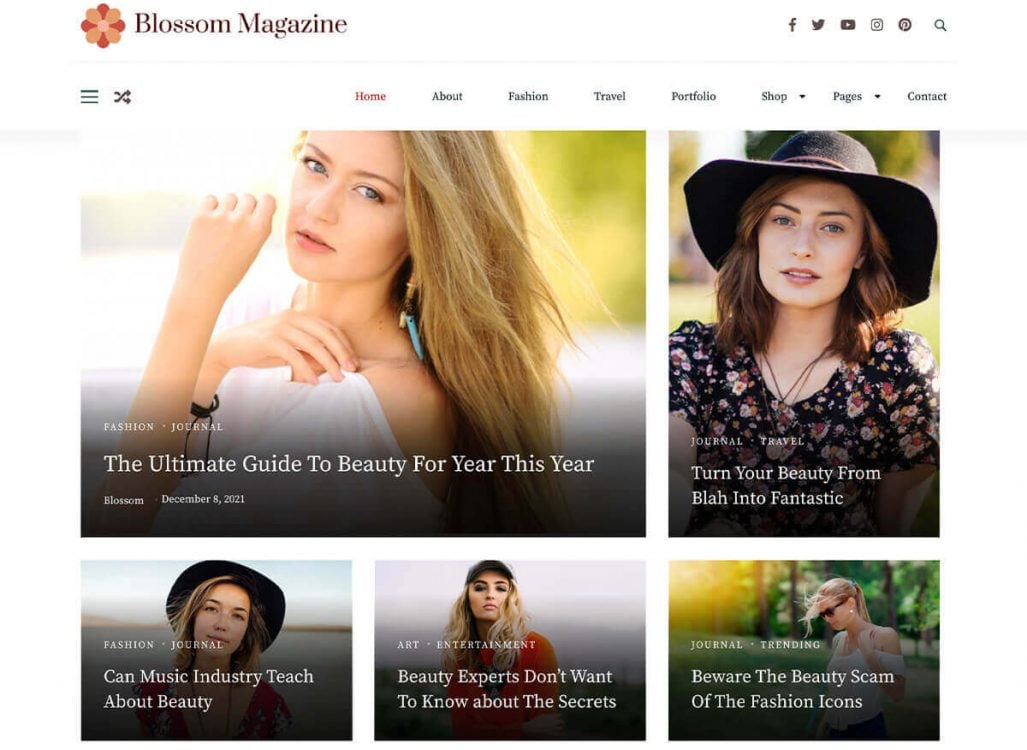Click the Twitter icon in the header

pyautogui.click(x=818, y=24)
